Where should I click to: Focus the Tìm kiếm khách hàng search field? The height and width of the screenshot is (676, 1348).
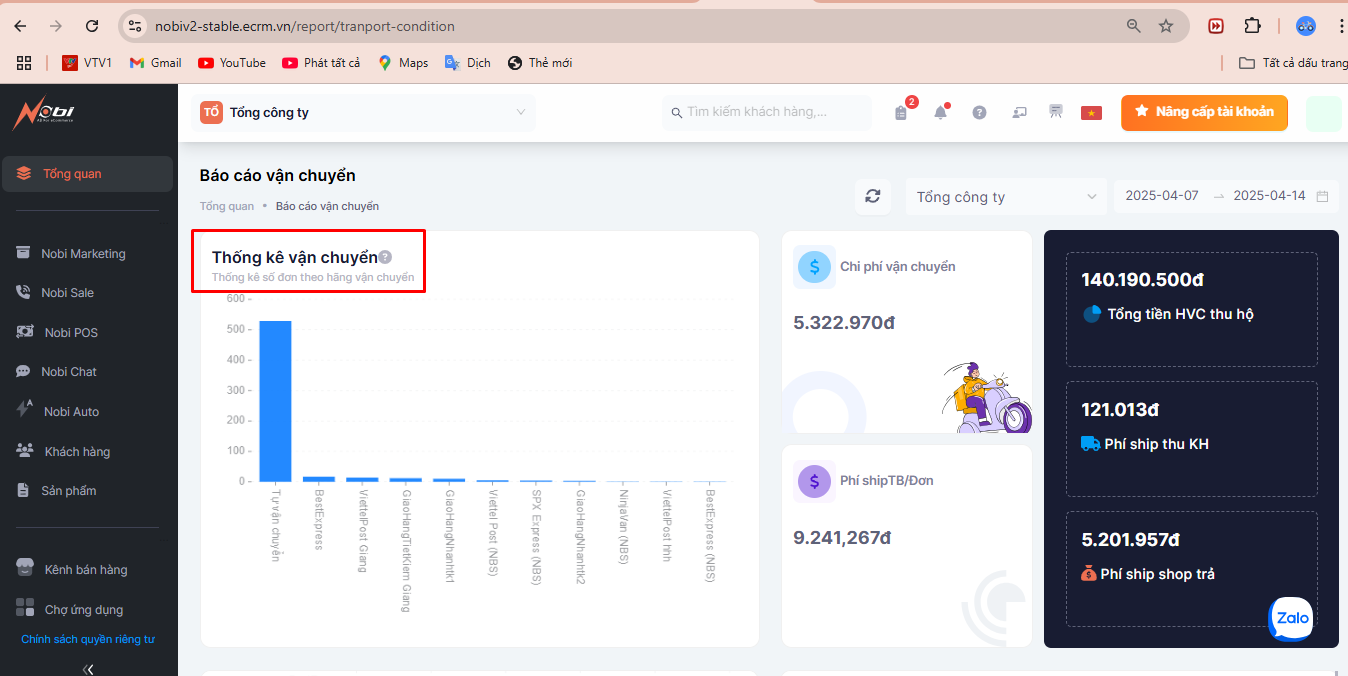coord(766,112)
